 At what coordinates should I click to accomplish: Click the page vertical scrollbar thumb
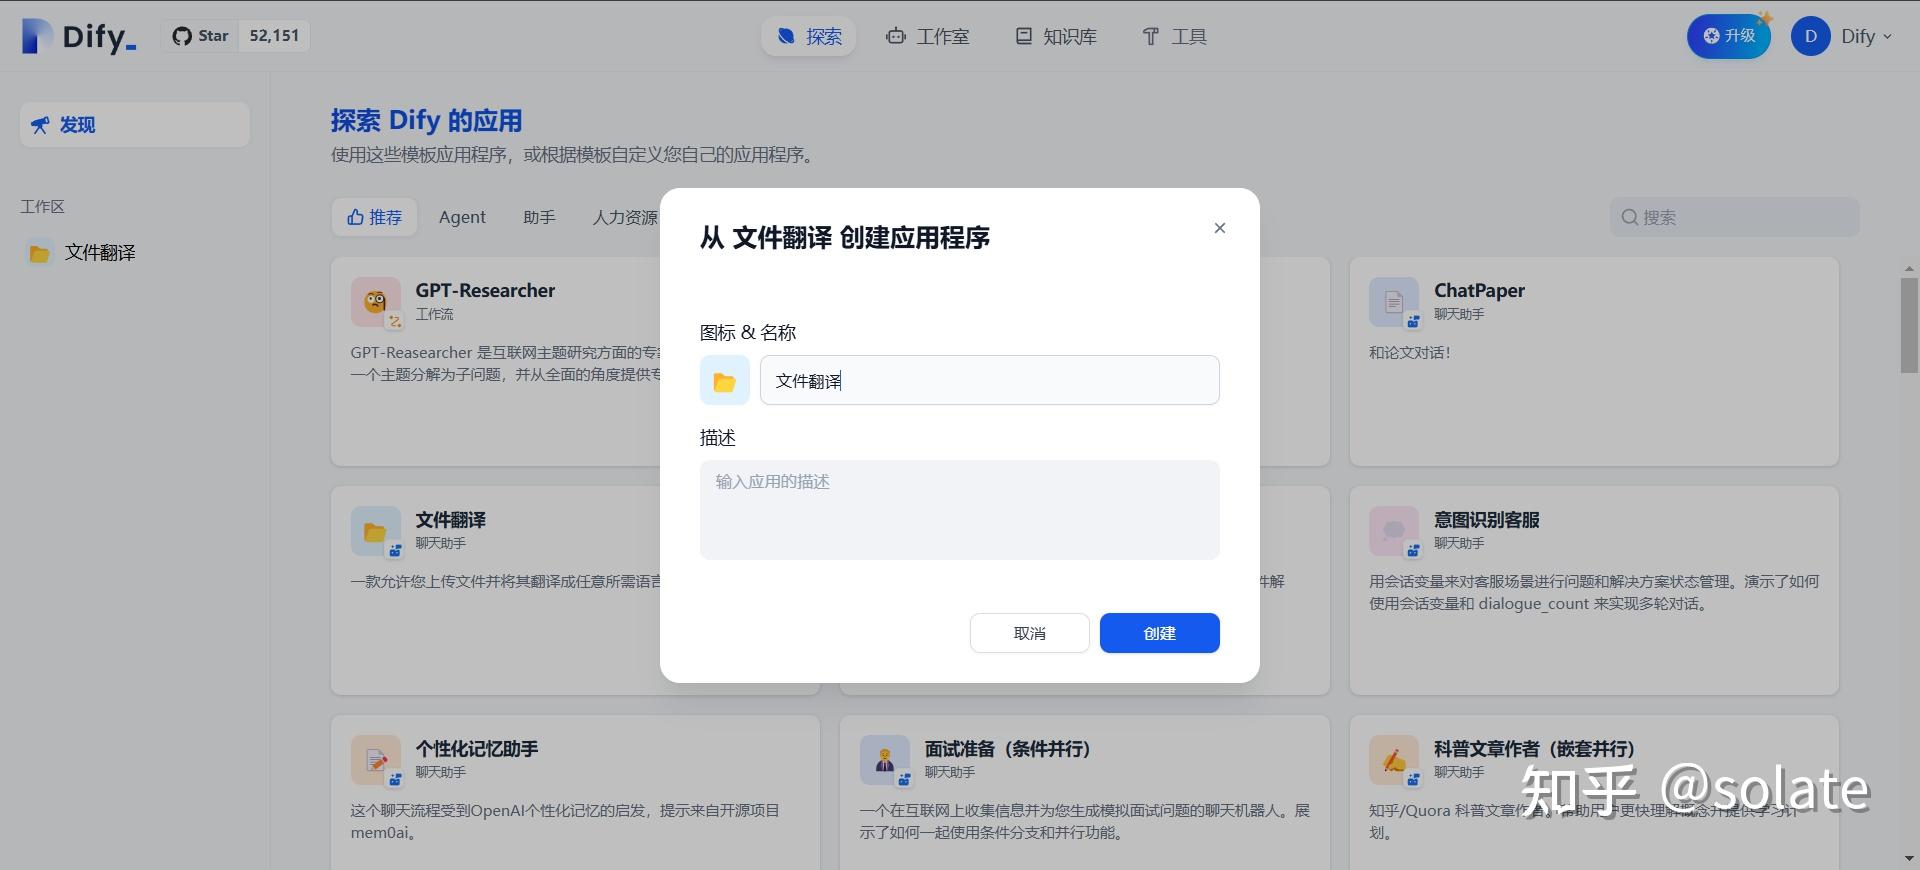click(1909, 326)
